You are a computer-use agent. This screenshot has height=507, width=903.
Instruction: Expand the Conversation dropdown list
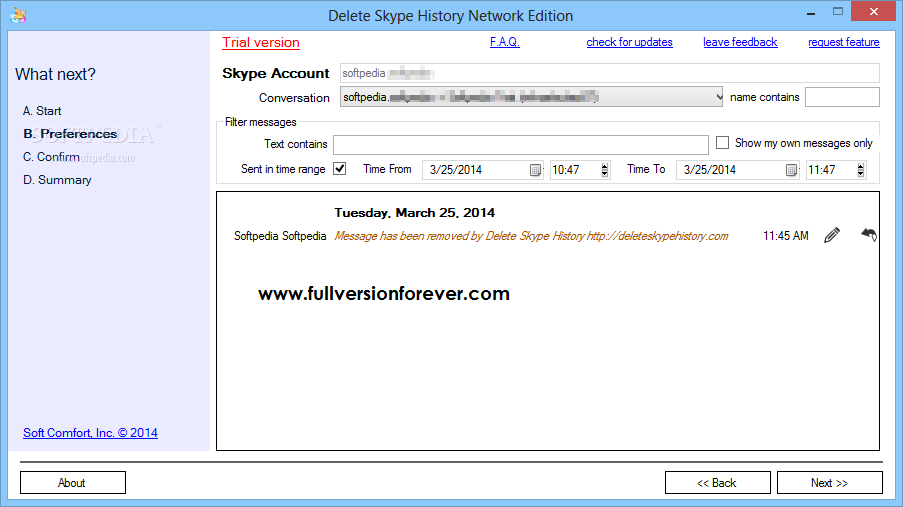[x=718, y=97]
